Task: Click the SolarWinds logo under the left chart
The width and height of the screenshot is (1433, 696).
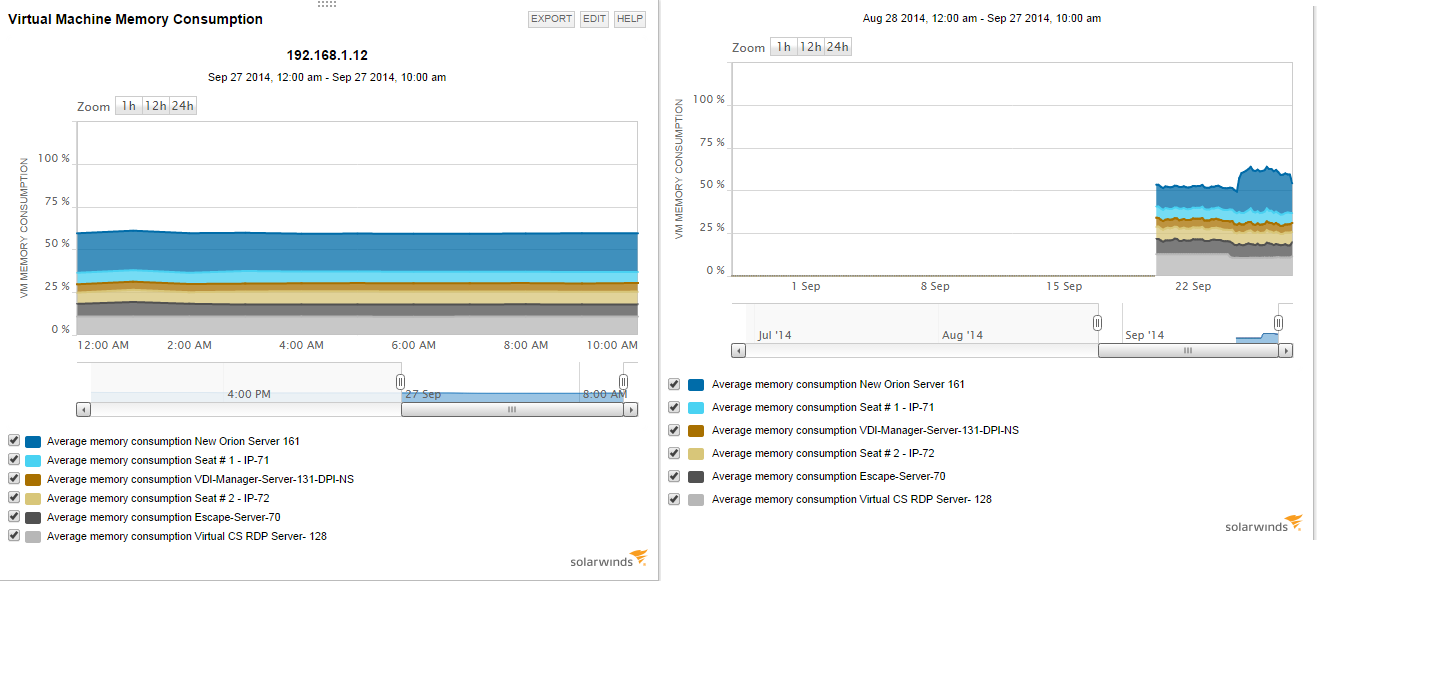Action: 609,559
